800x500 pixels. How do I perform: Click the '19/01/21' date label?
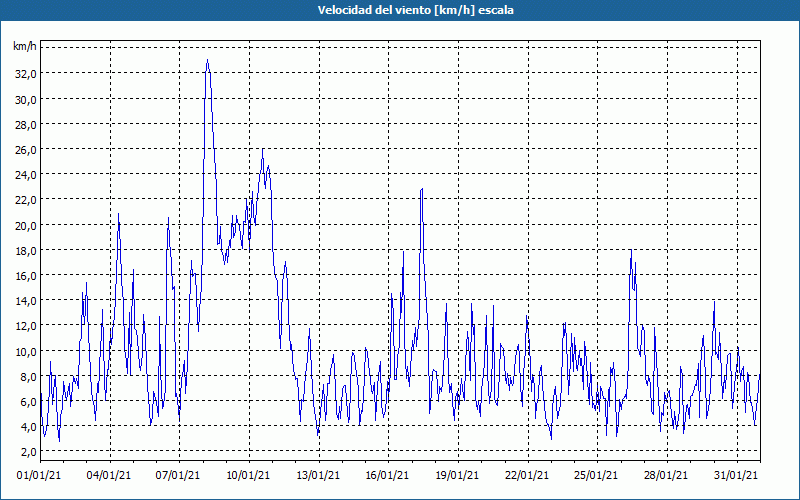point(457,476)
